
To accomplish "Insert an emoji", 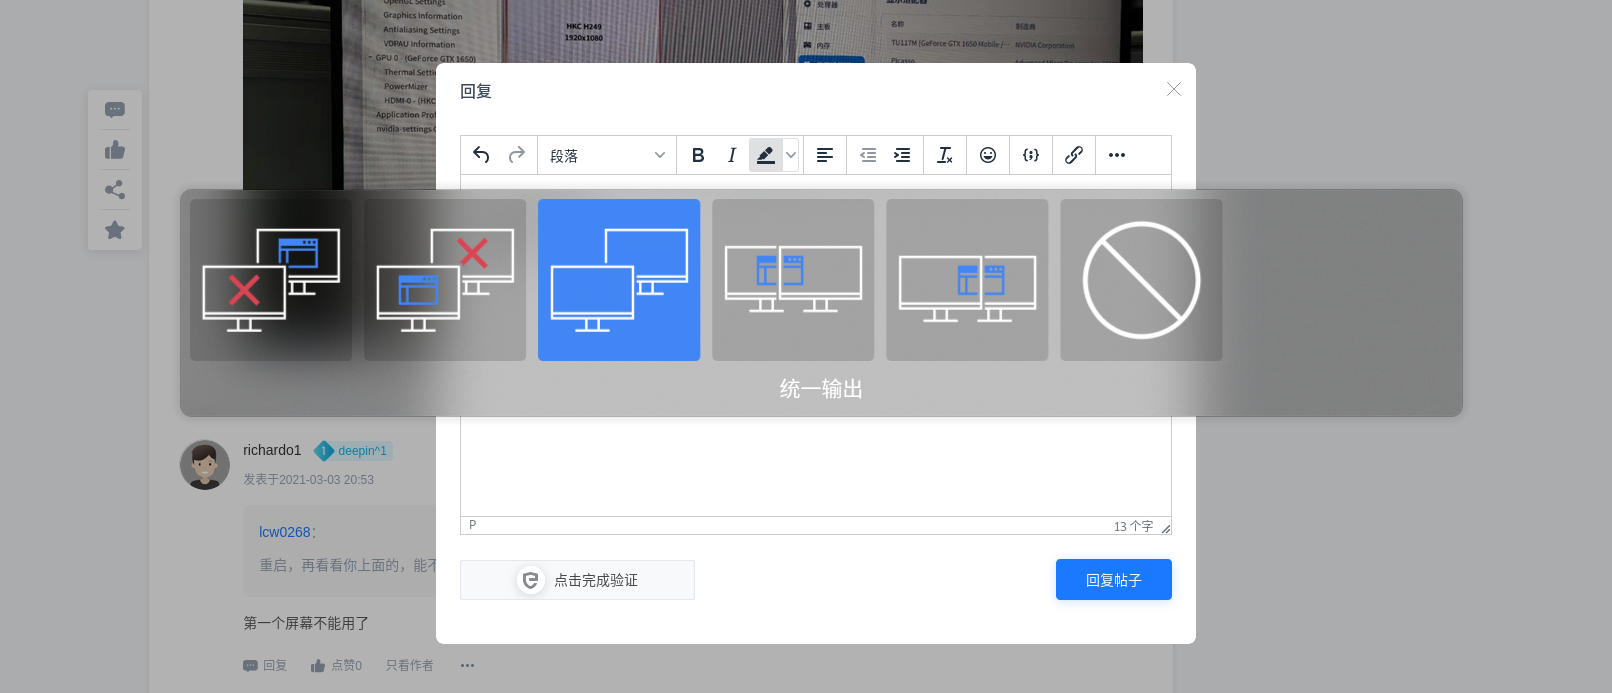I will click(988, 155).
